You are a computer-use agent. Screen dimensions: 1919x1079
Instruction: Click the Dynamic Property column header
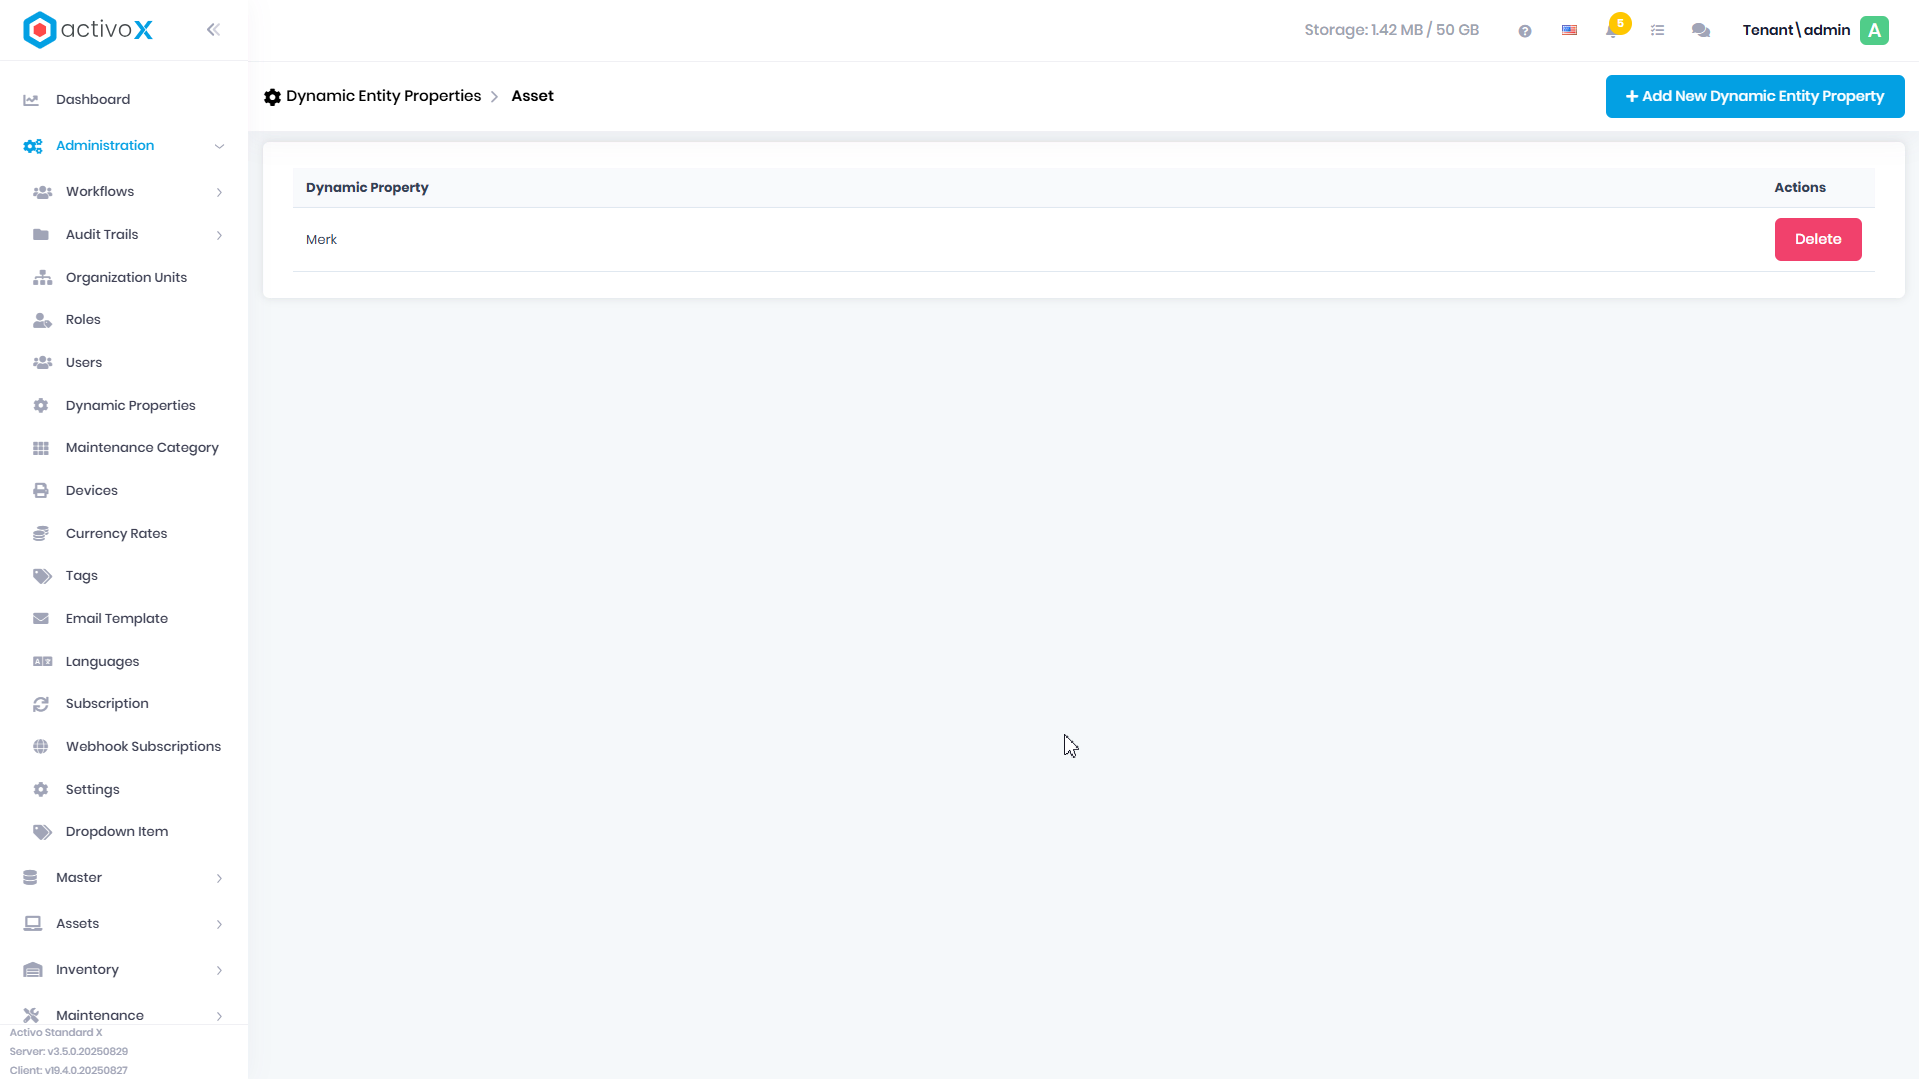[367, 188]
